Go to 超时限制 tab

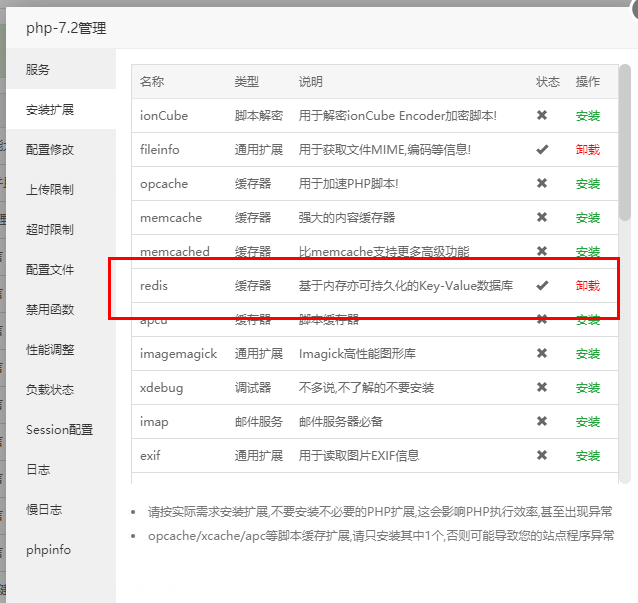pos(50,230)
